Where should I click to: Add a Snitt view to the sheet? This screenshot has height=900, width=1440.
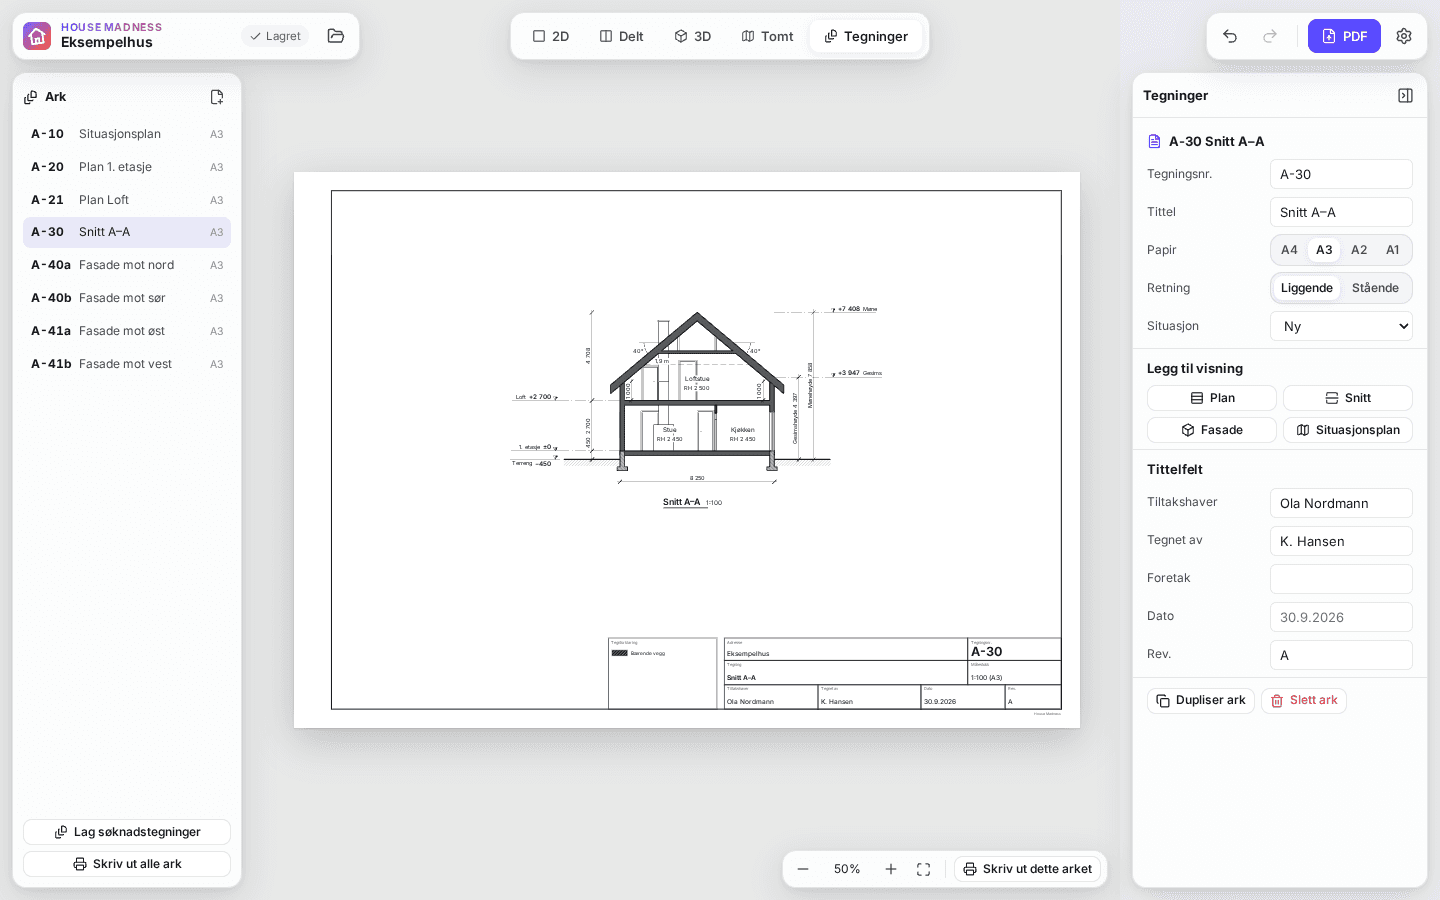(1348, 398)
